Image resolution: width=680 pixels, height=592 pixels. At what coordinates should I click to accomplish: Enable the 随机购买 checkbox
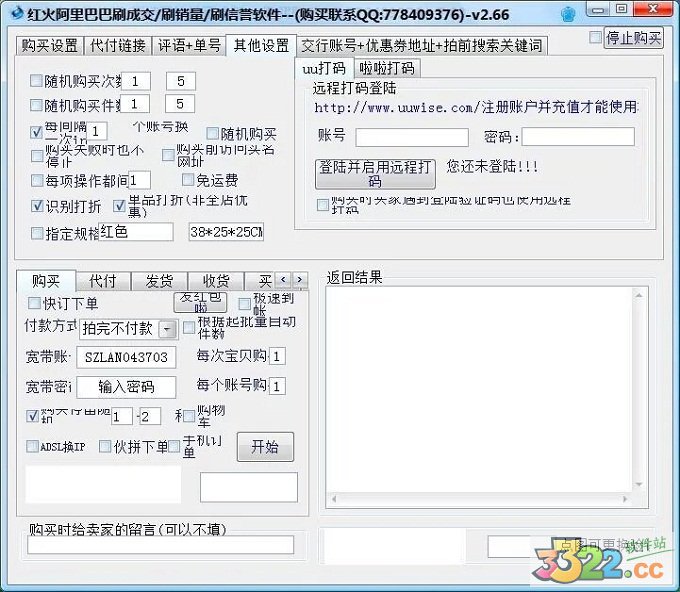tap(212, 134)
